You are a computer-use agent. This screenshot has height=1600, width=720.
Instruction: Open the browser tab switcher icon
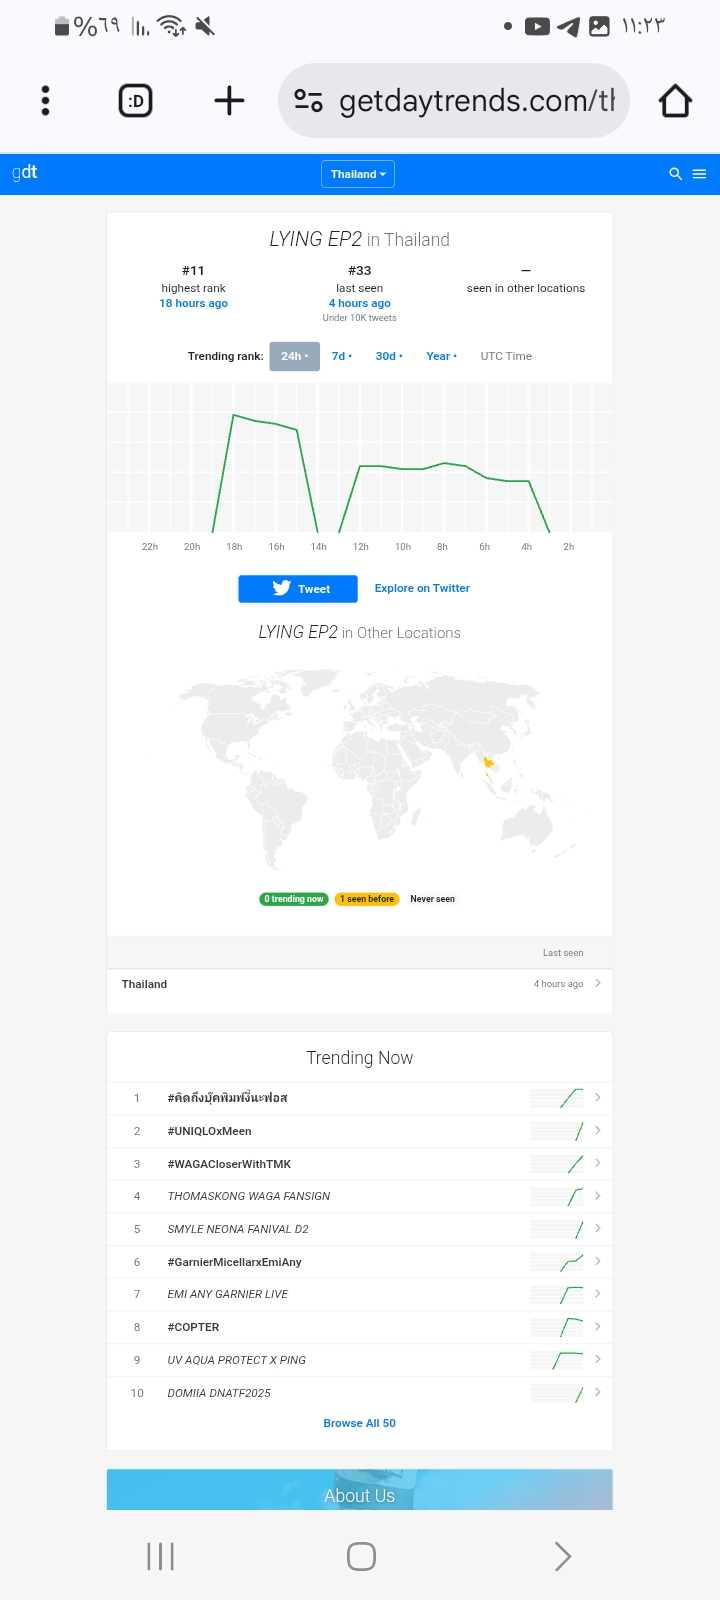[136, 101]
